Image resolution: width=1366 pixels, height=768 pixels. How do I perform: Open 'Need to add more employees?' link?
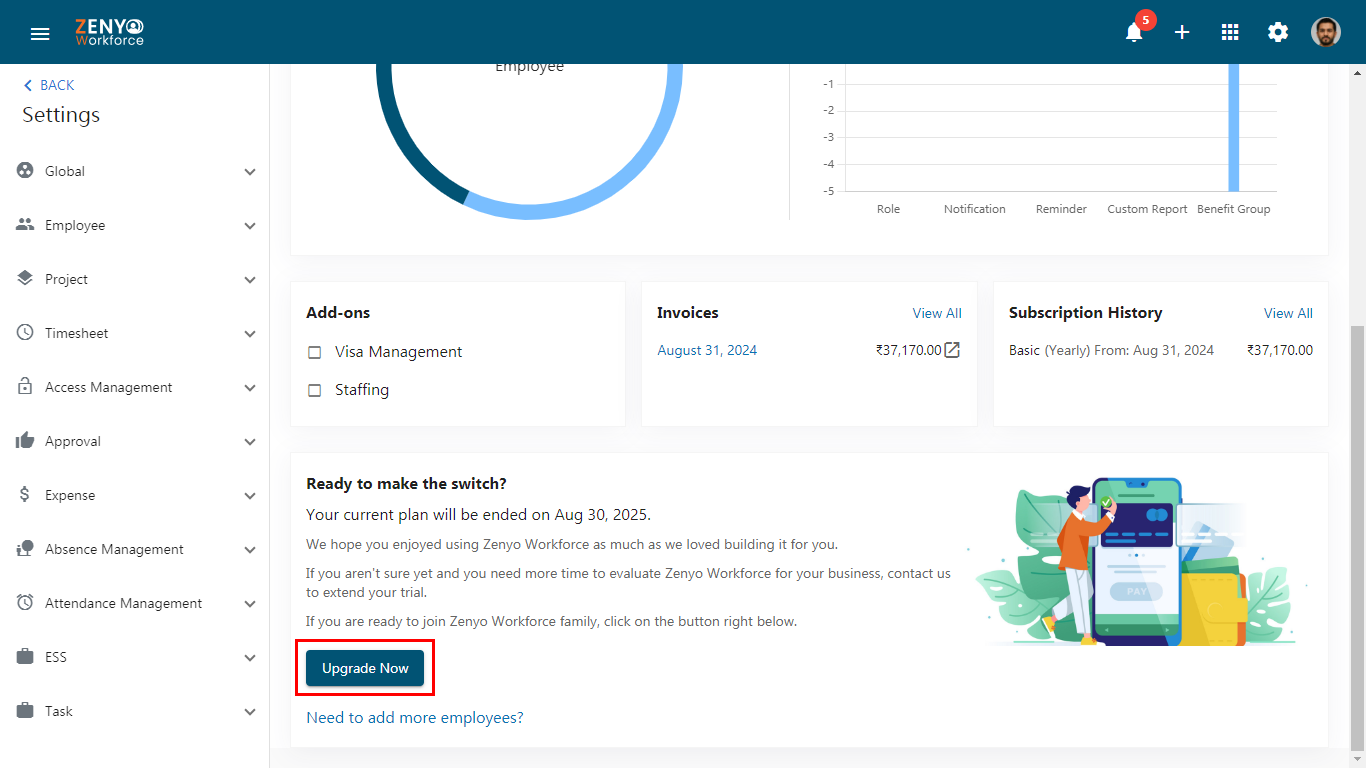[x=415, y=717]
